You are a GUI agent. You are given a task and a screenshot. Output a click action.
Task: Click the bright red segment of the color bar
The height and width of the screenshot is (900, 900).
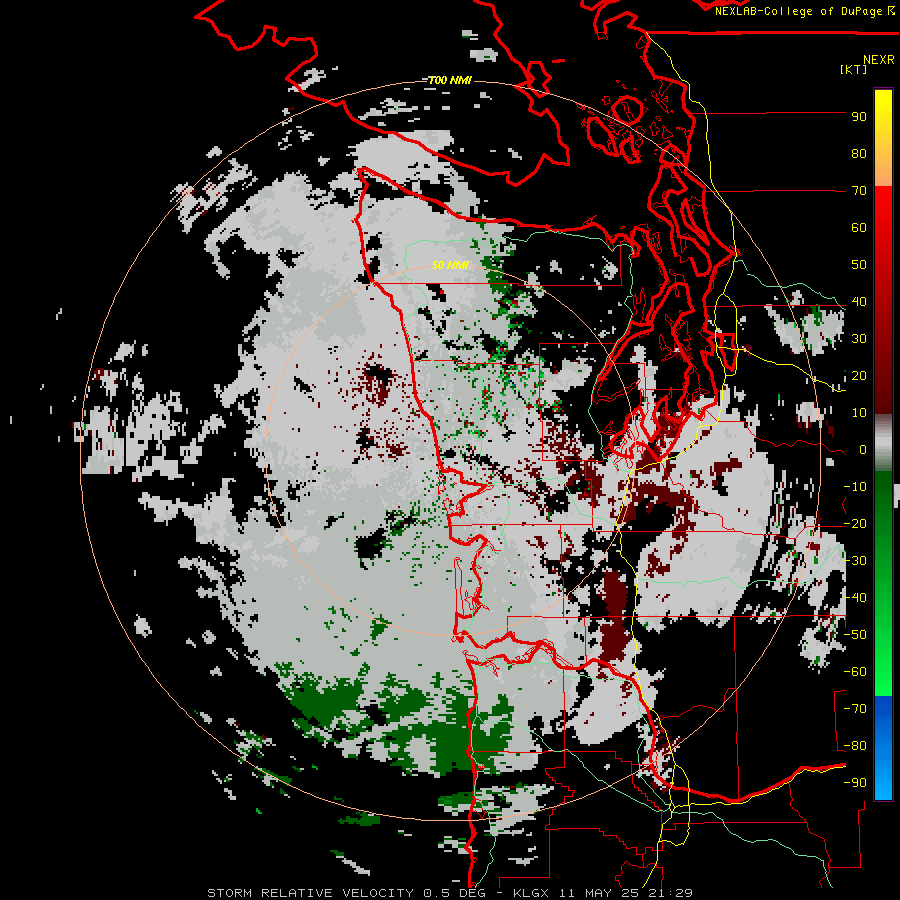pos(883,210)
